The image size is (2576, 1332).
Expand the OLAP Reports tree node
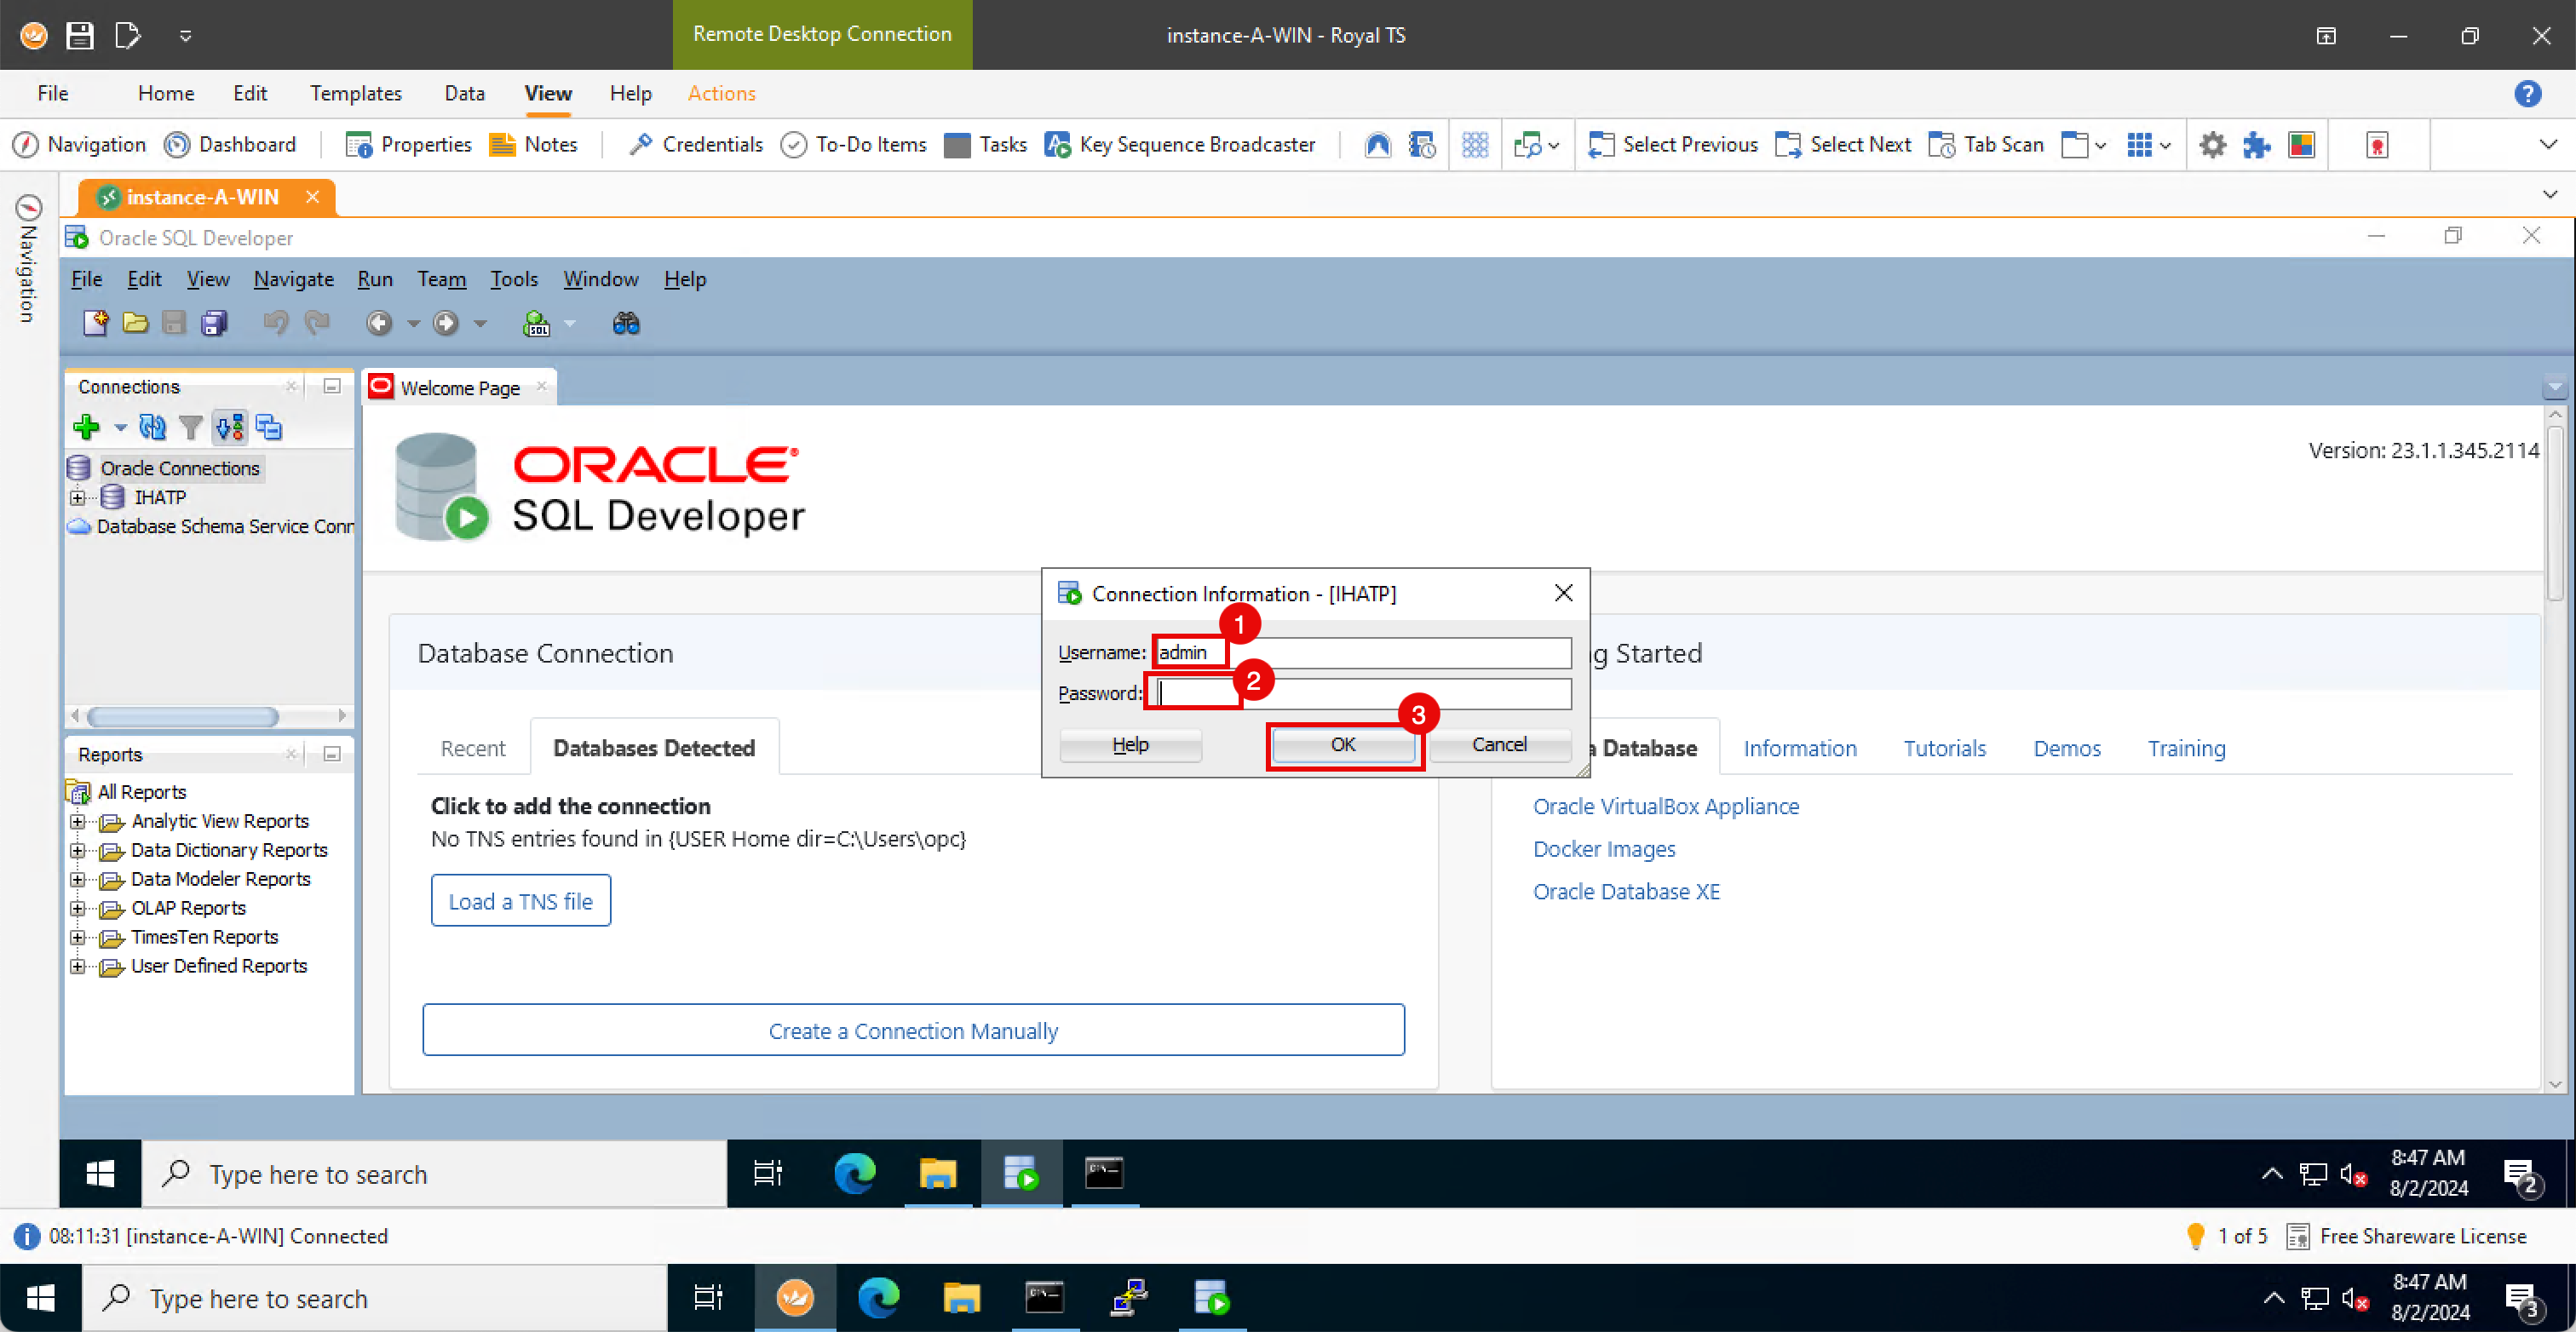(x=77, y=908)
